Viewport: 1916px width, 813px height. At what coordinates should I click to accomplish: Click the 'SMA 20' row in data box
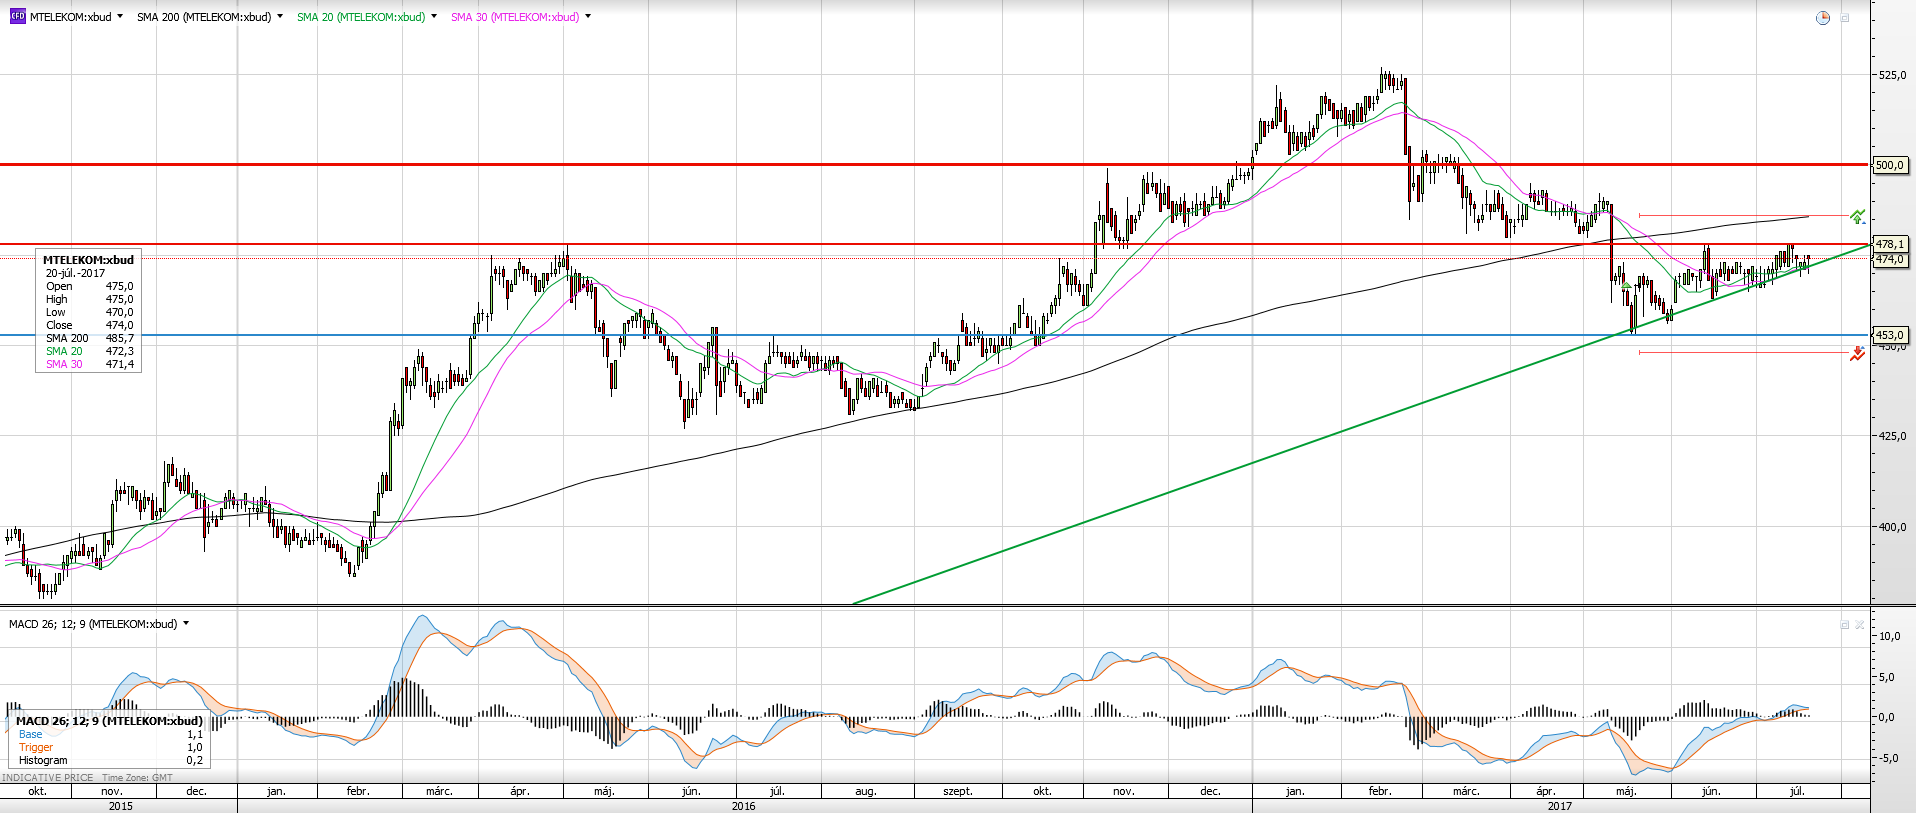tap(89, 351)
